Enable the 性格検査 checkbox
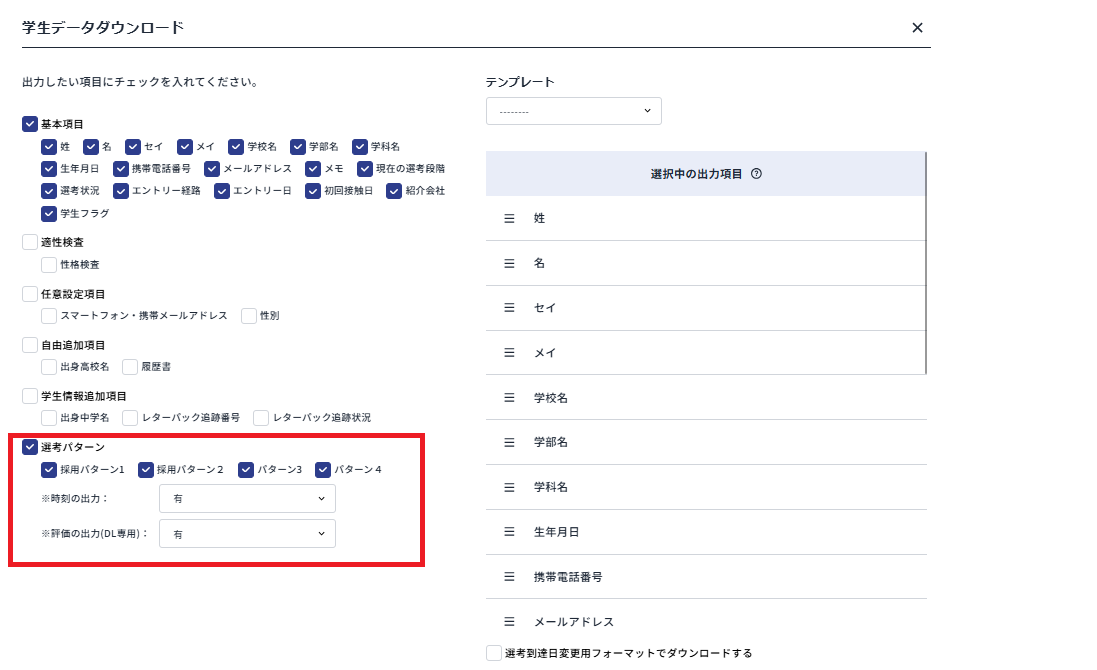 coord(49,265)
